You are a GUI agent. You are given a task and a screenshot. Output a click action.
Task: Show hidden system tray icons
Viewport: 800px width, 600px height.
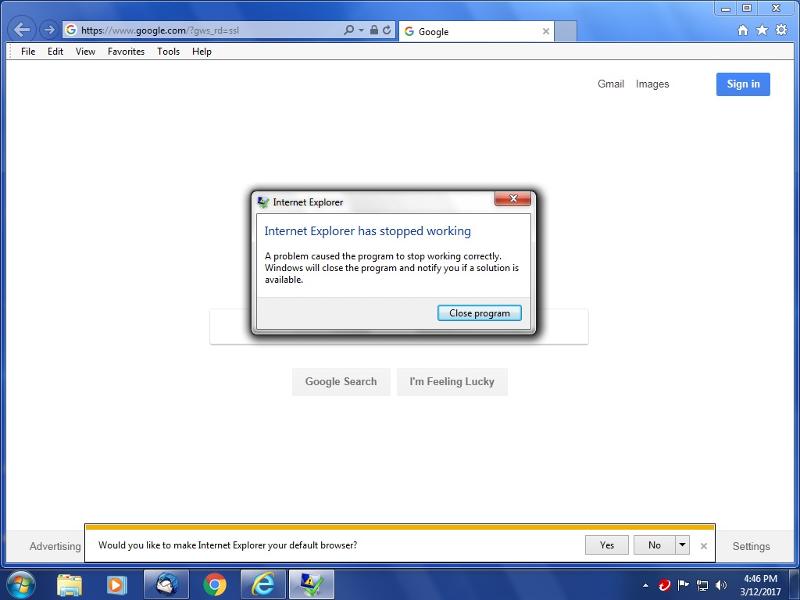tap(645, 585)
